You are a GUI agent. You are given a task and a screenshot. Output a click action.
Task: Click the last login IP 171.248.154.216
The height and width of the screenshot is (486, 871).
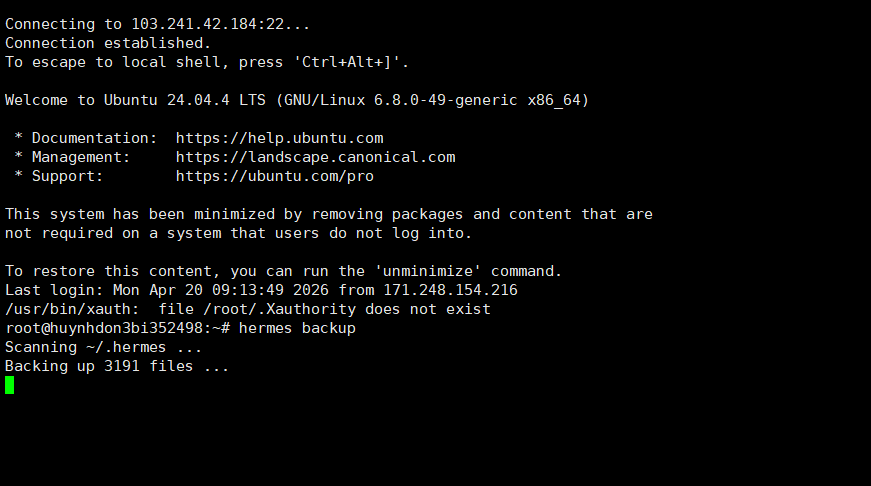click(x=450, y=290)
